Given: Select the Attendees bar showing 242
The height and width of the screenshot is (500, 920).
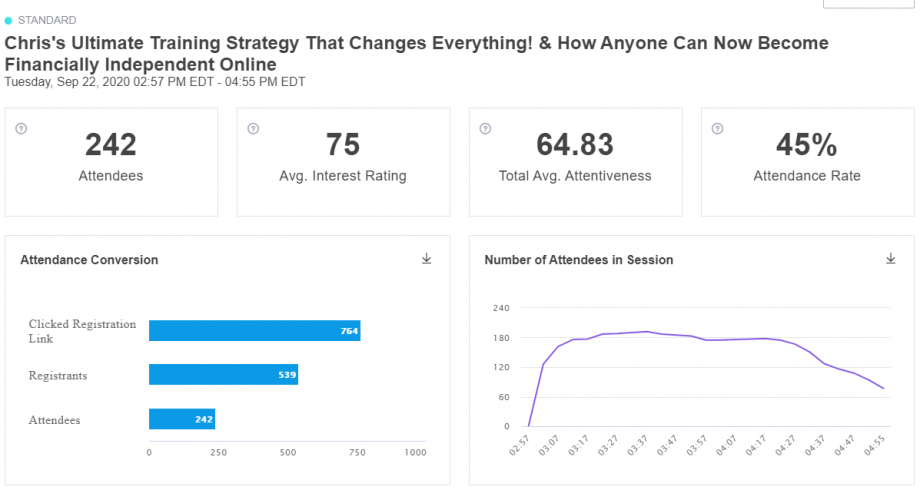Looking at the screenshot, I should (182, 419).
